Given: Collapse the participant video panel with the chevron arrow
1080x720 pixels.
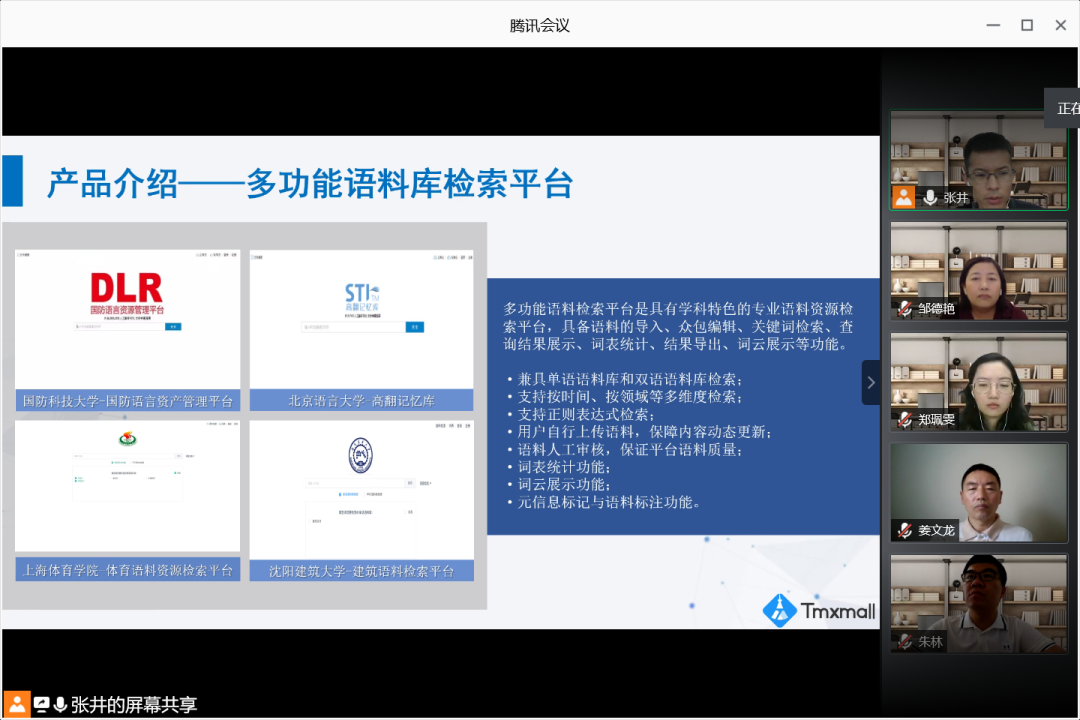Looking at the screenshot, I should [x=870, y=382].
